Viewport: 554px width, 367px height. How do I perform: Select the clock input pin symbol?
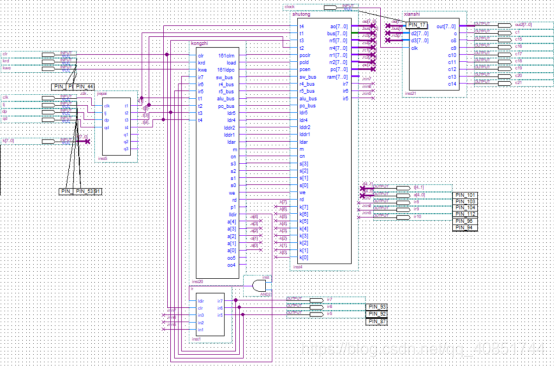pyautogui.click(x=330, y=7)
